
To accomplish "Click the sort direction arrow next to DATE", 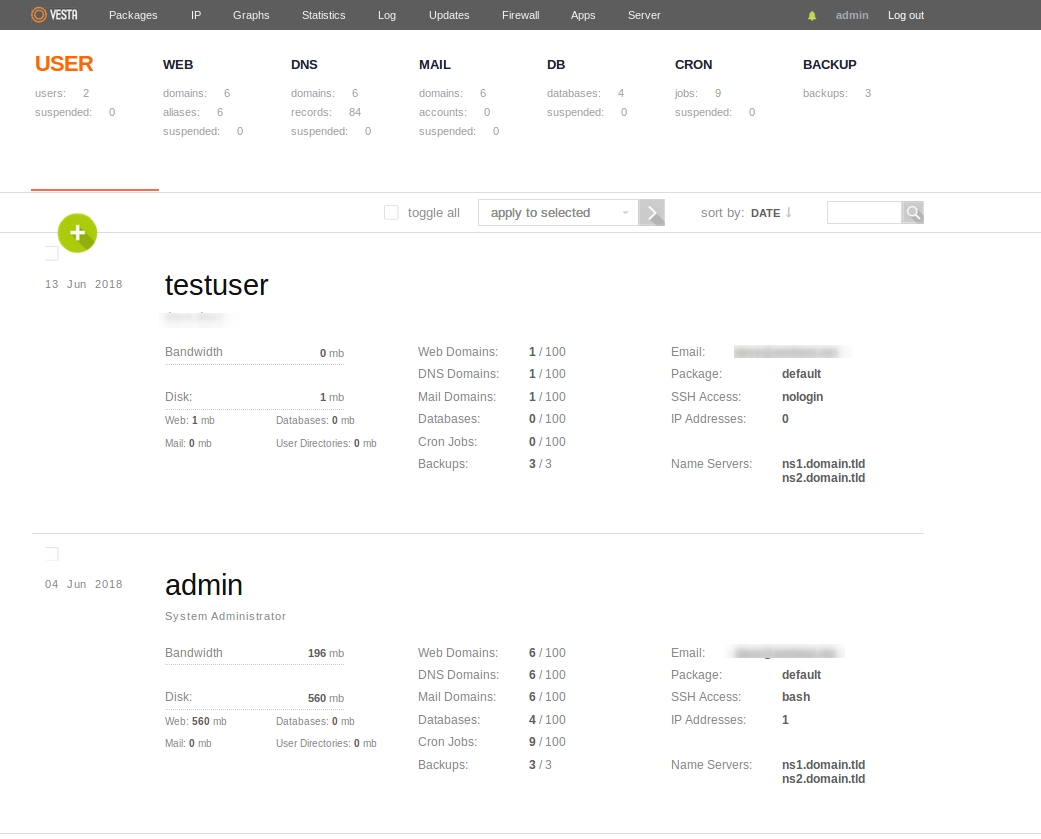I will pyautogui.click(x=789, y=212).
